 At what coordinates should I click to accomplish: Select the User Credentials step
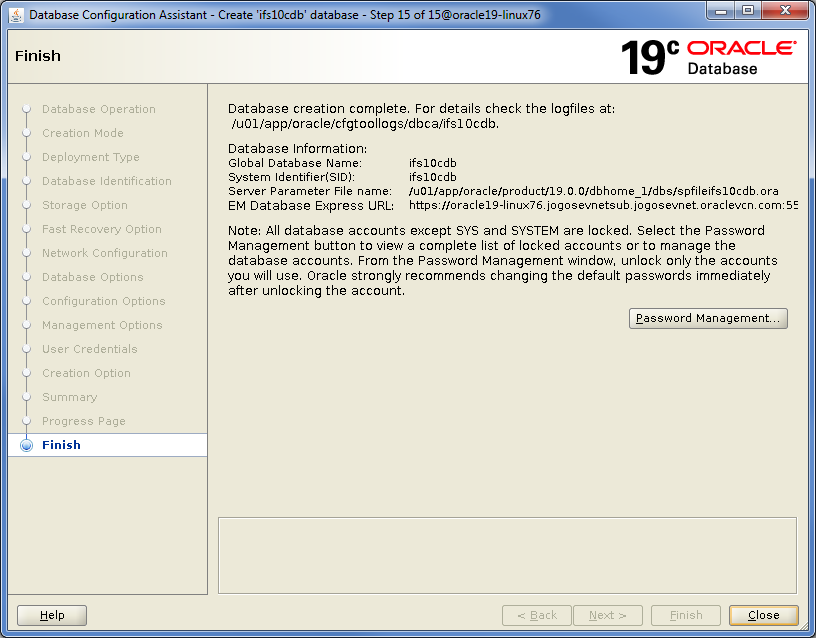point(89,349)
